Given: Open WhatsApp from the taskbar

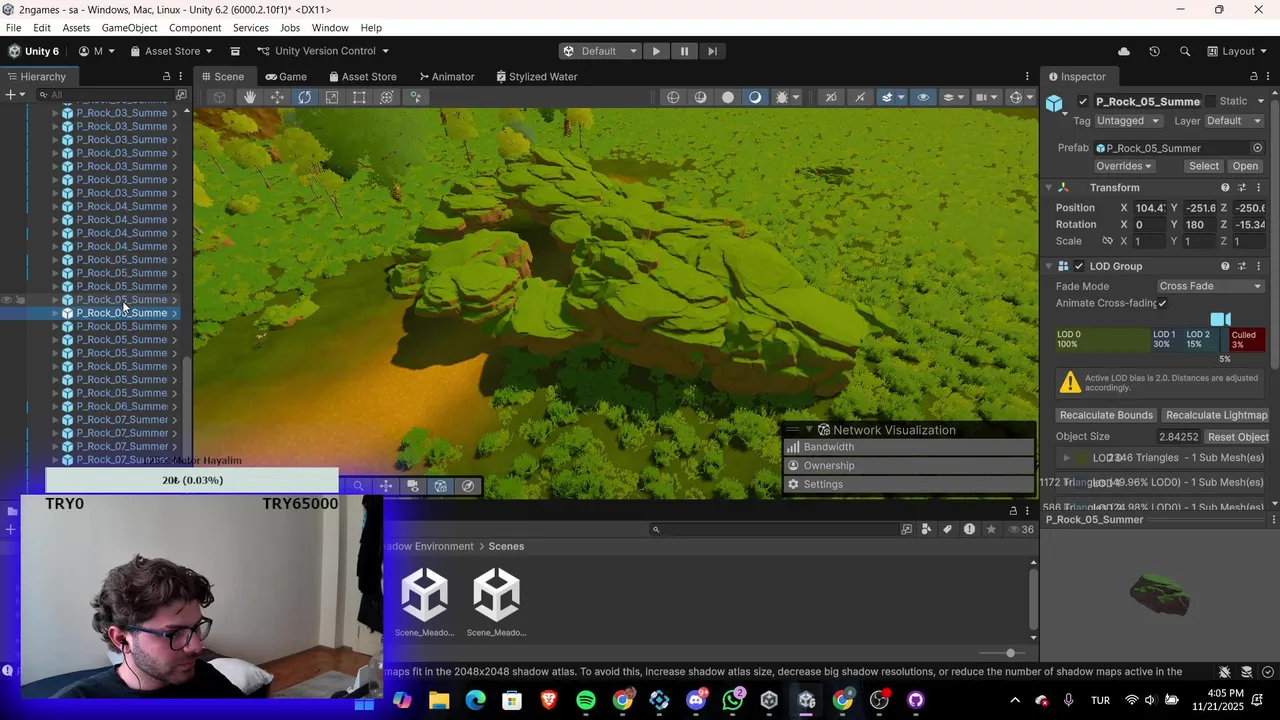Looking at the screenshot, I should pos(733,700).
